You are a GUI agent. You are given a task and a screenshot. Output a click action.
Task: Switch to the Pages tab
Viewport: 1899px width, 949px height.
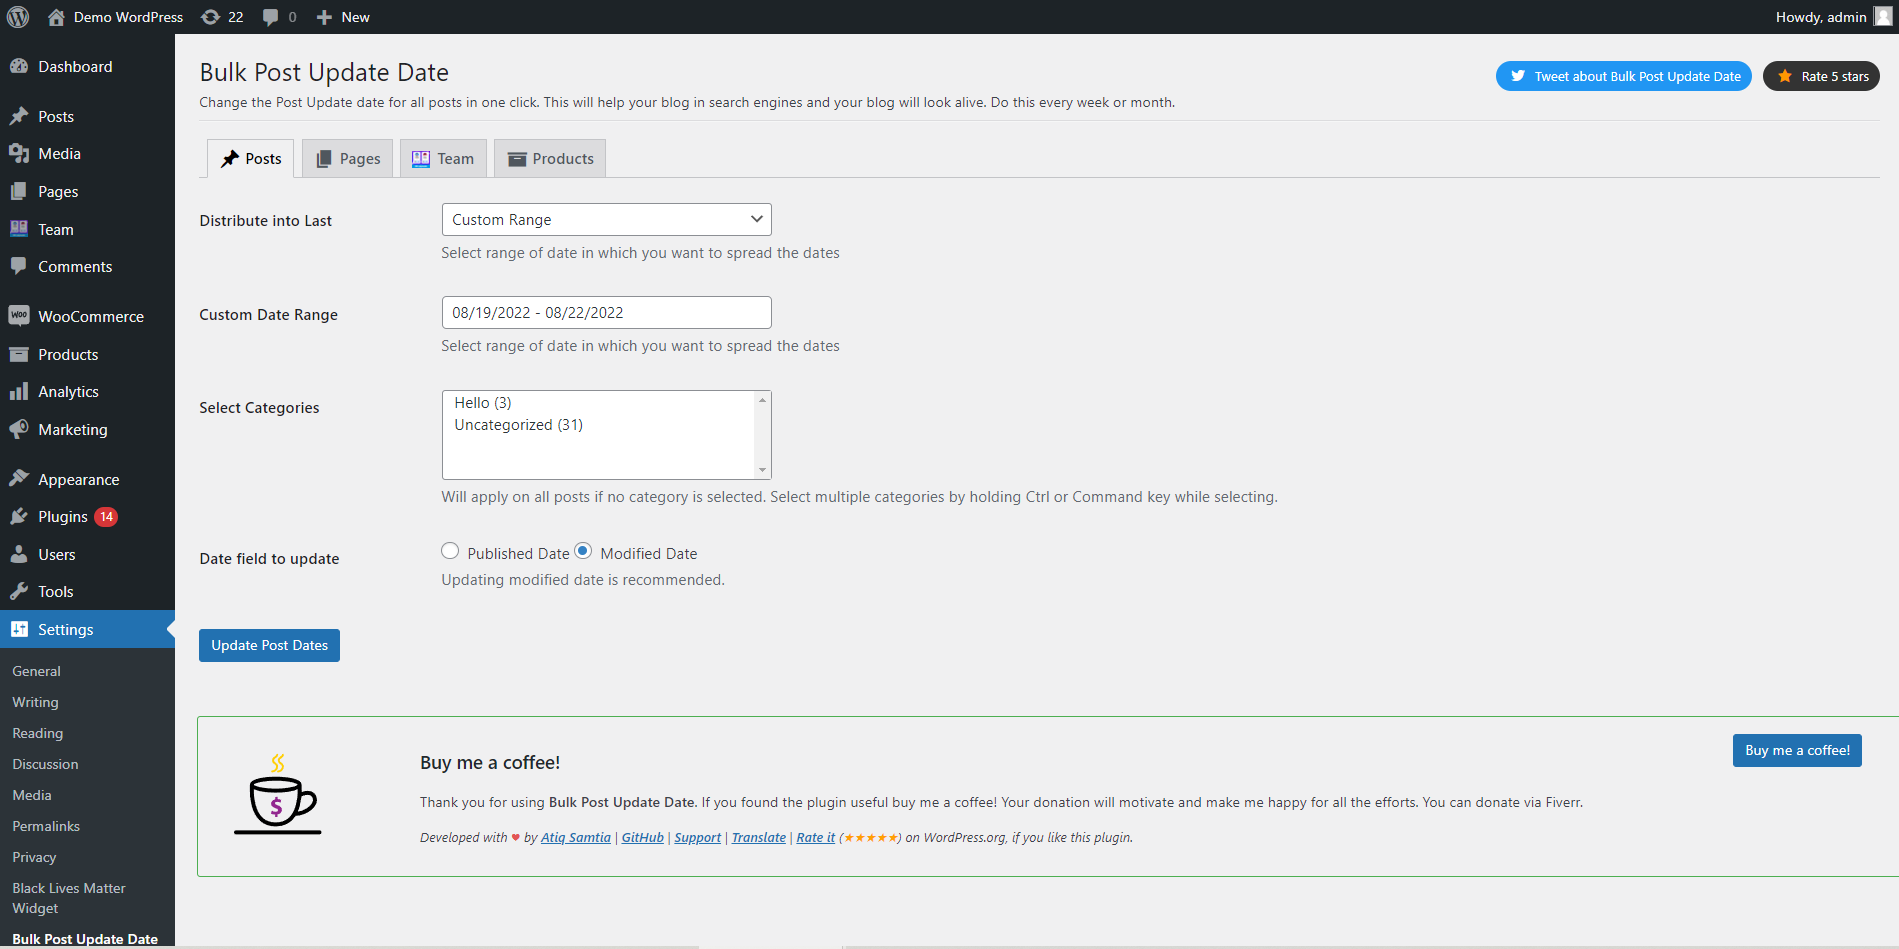[x=348, y=159]
